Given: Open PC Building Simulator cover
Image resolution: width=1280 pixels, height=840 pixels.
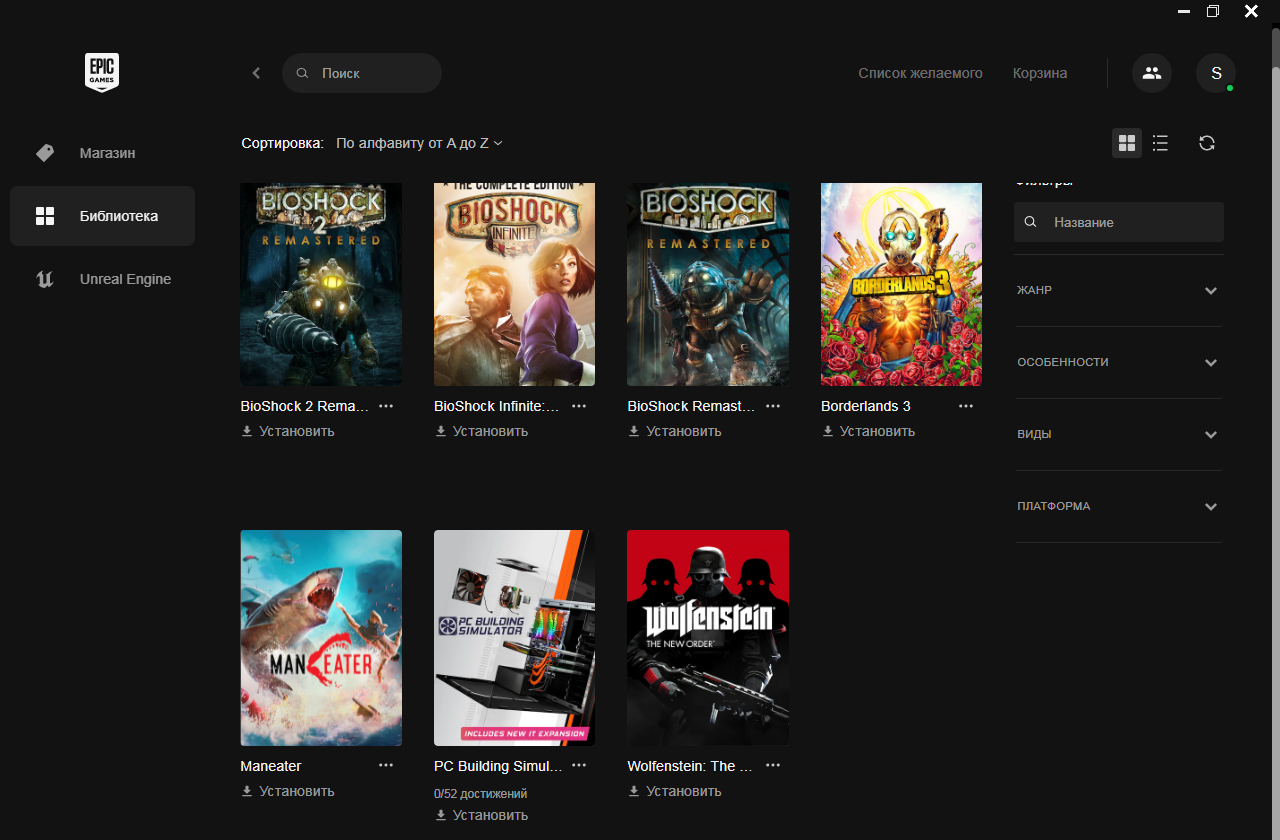Looking at the screenshot, I should [514, 638].
